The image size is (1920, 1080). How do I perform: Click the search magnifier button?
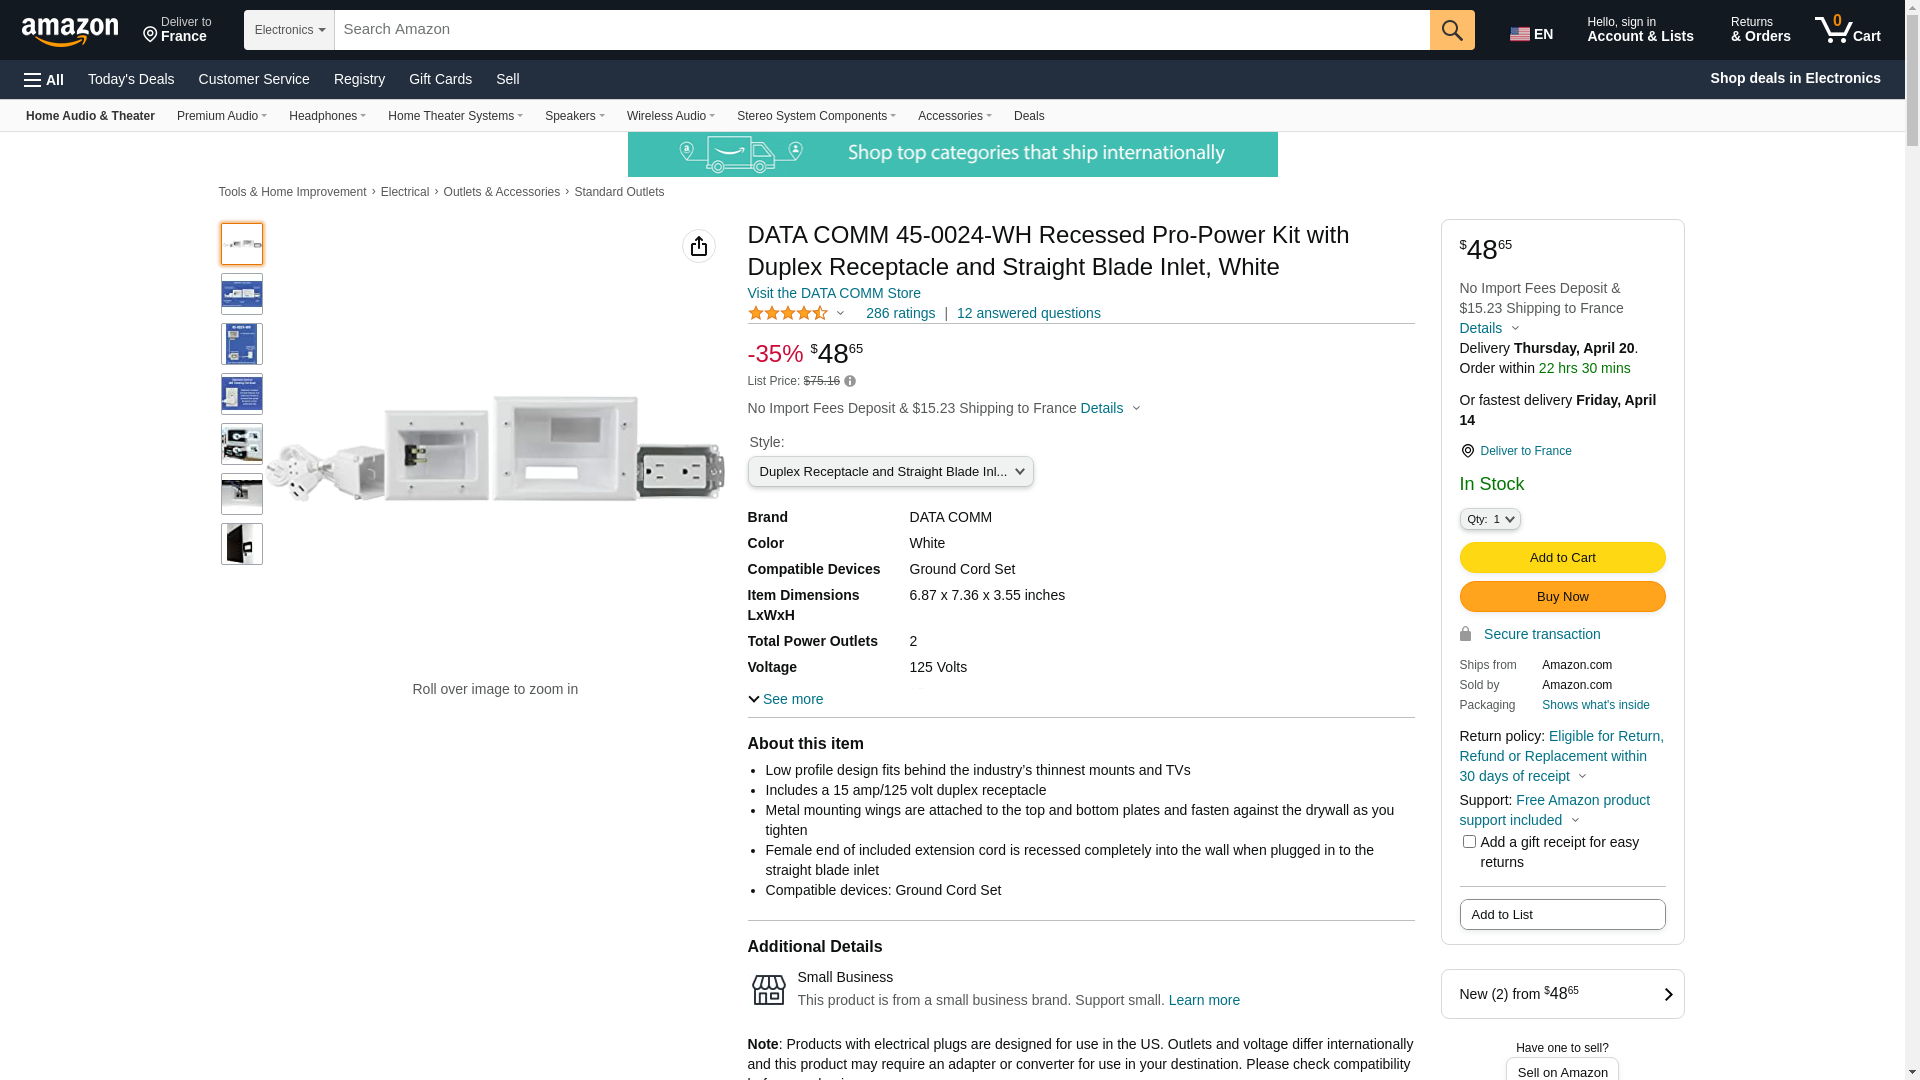[x=1451, y=30]
